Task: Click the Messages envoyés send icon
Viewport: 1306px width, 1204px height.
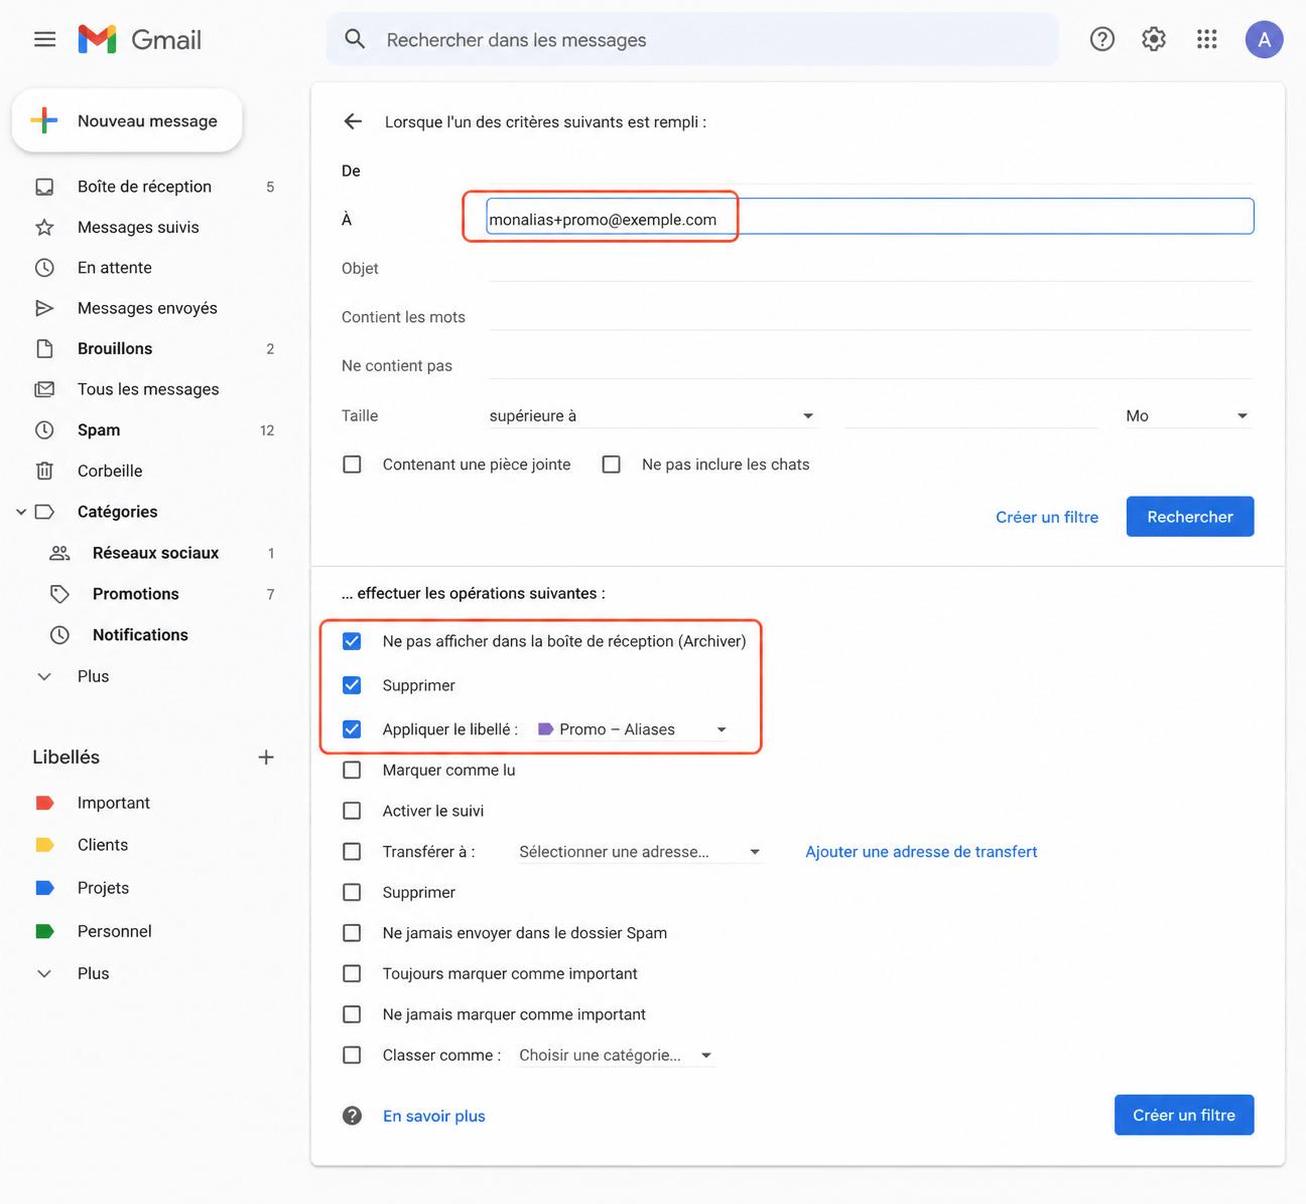Action: pyautogui.click(x=44, y=308)
